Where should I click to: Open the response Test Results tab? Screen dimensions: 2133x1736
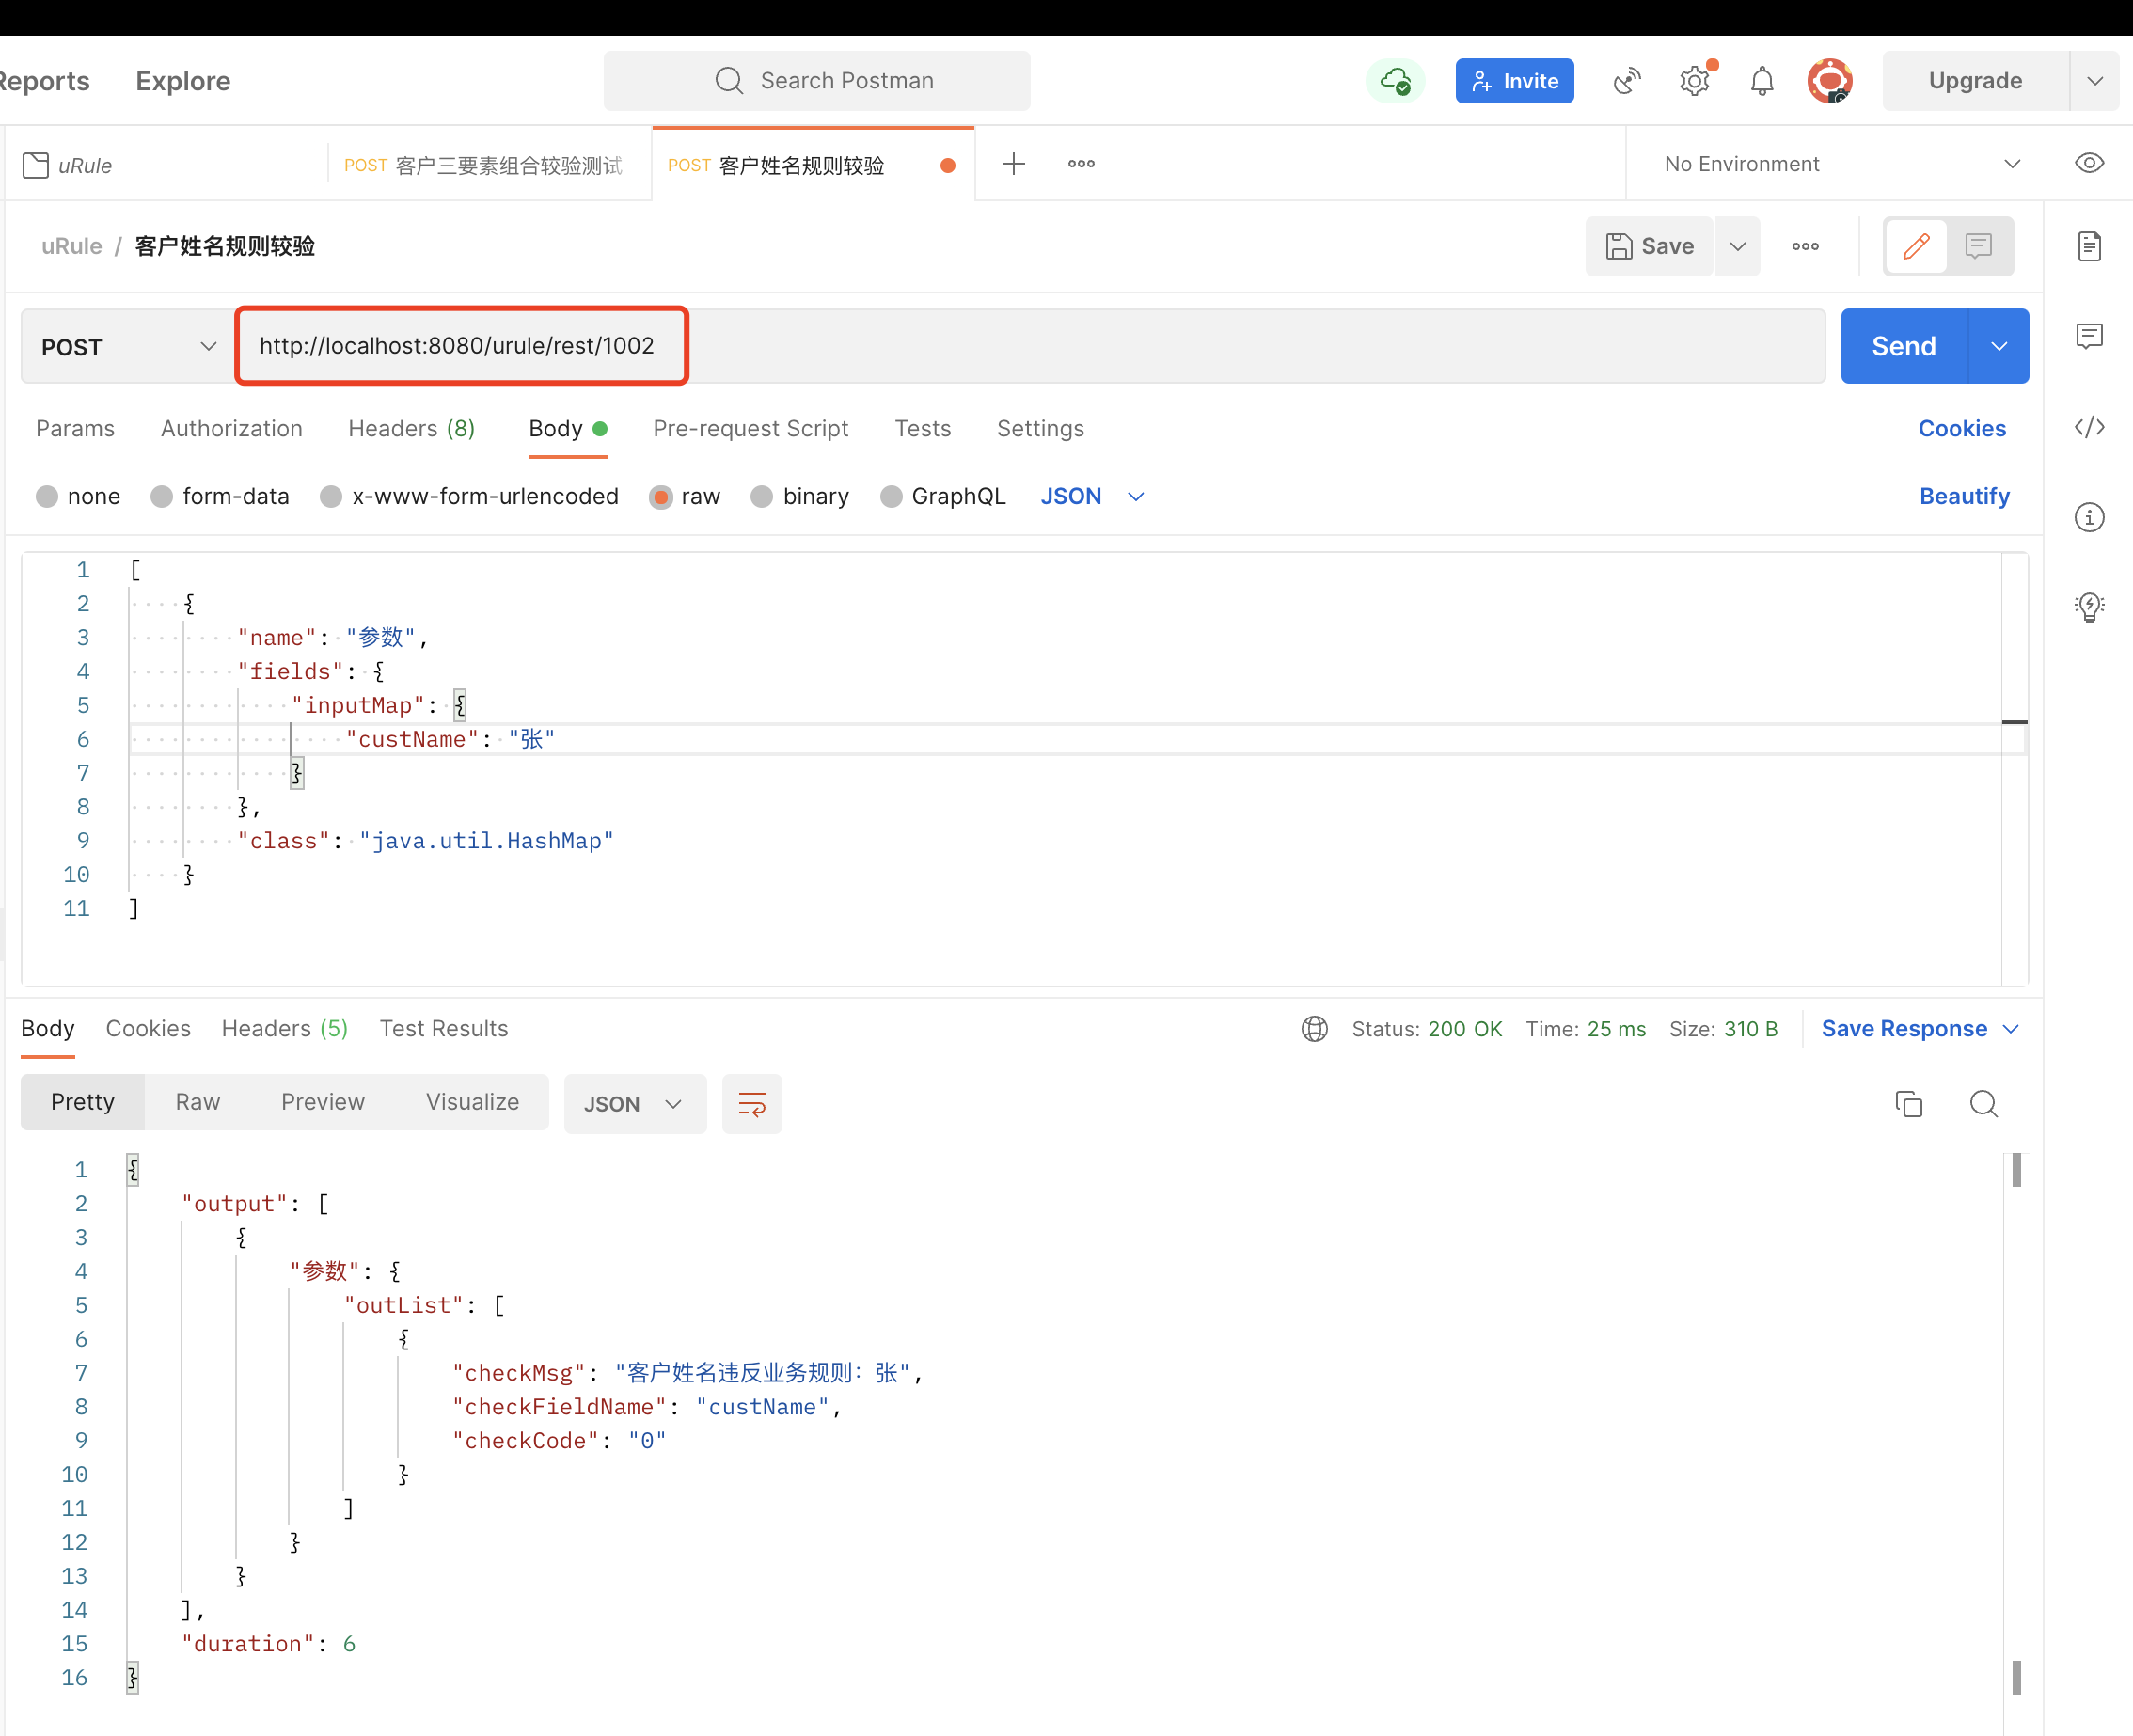click(x=443, y=1029)
